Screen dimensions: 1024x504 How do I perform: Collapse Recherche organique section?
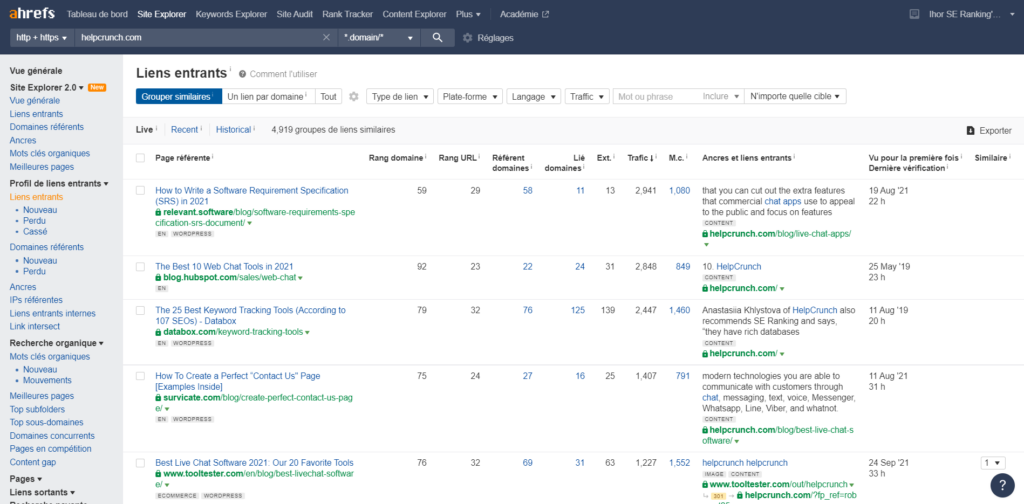[x=56, y=343]
